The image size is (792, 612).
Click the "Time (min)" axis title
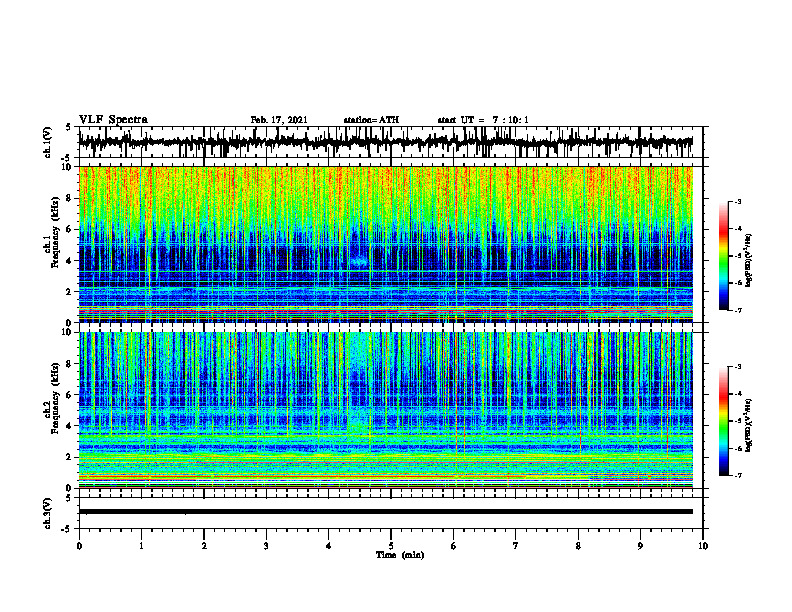(x=400, y=555)
